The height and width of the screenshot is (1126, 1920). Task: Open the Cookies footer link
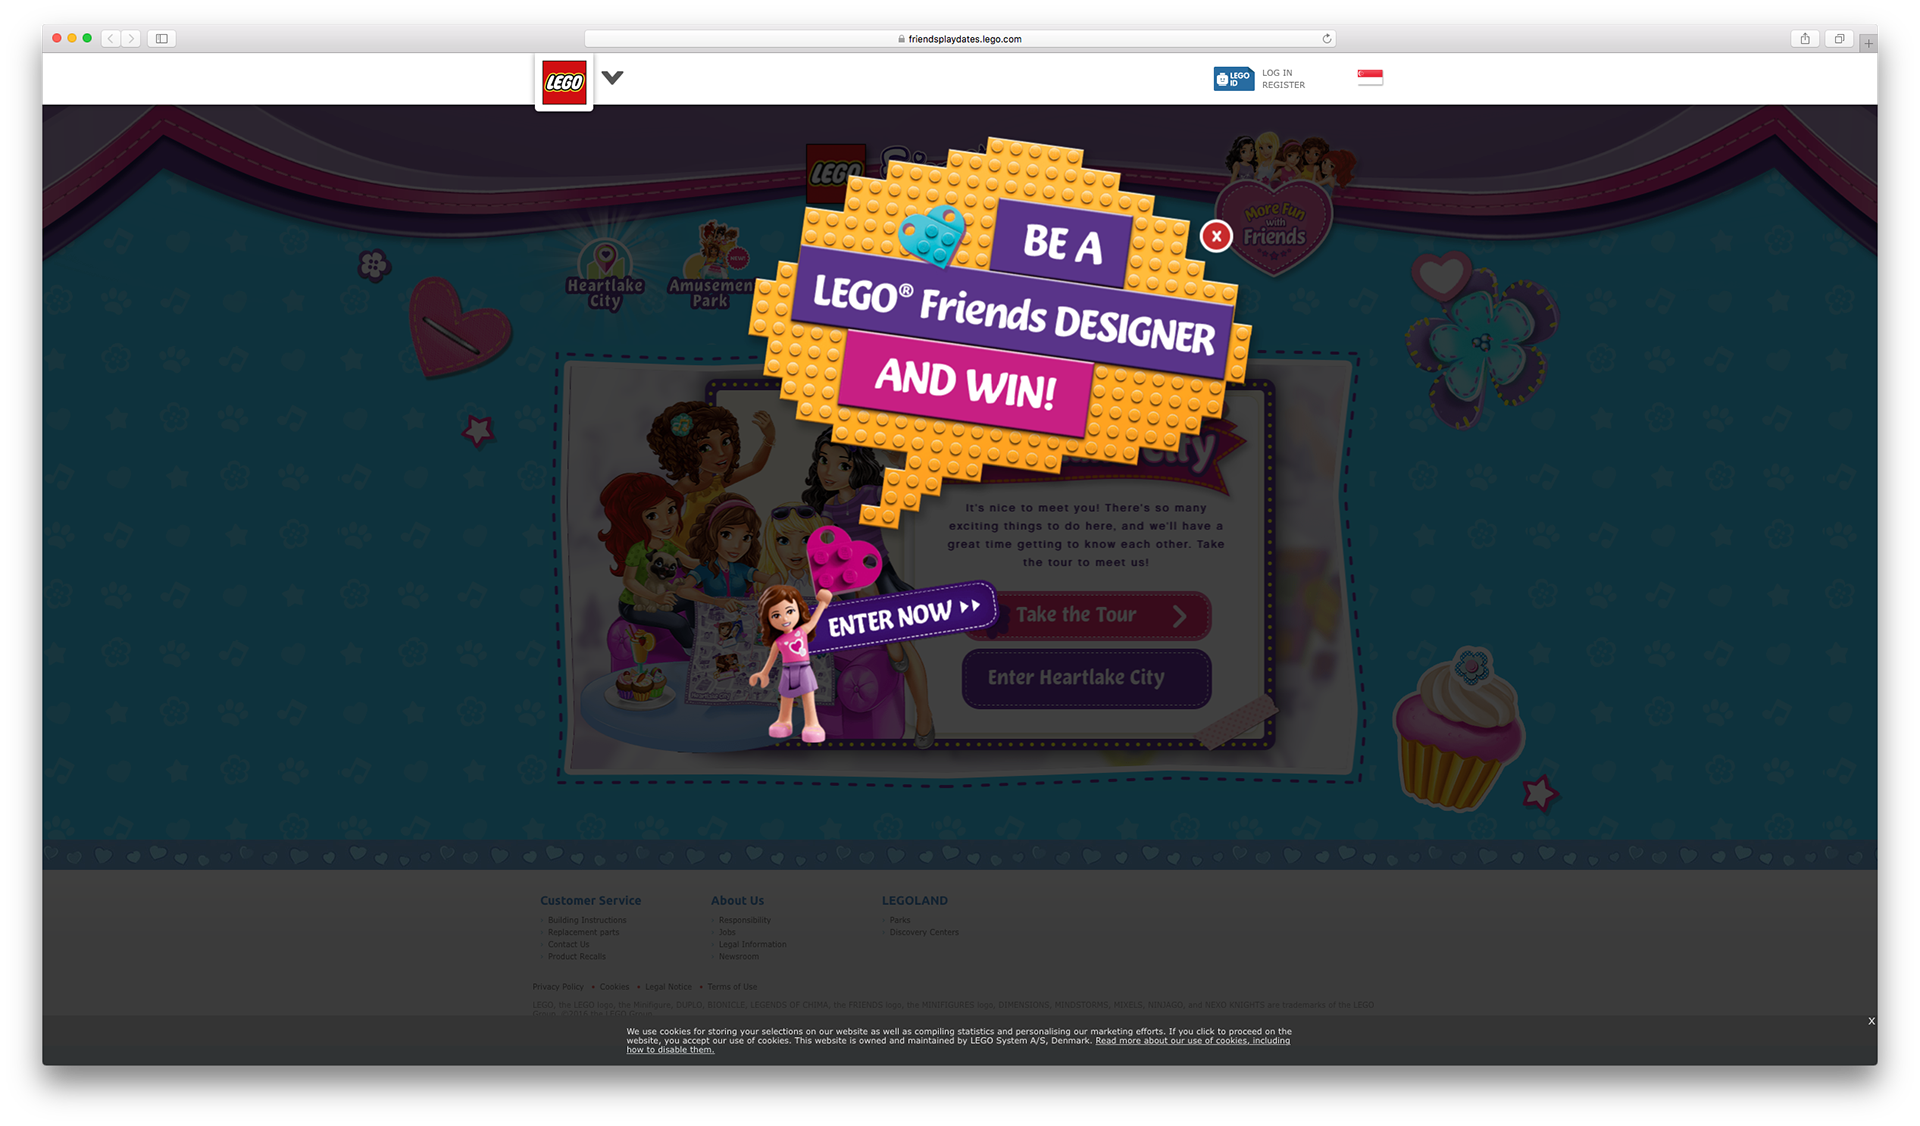click(x=614, y=987)
